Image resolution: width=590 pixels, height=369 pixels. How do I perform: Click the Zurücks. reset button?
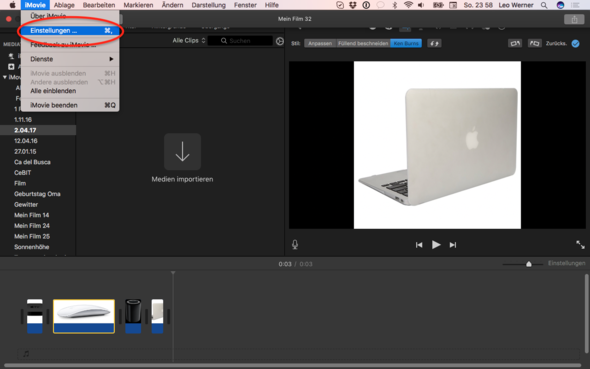click(556, 44)
